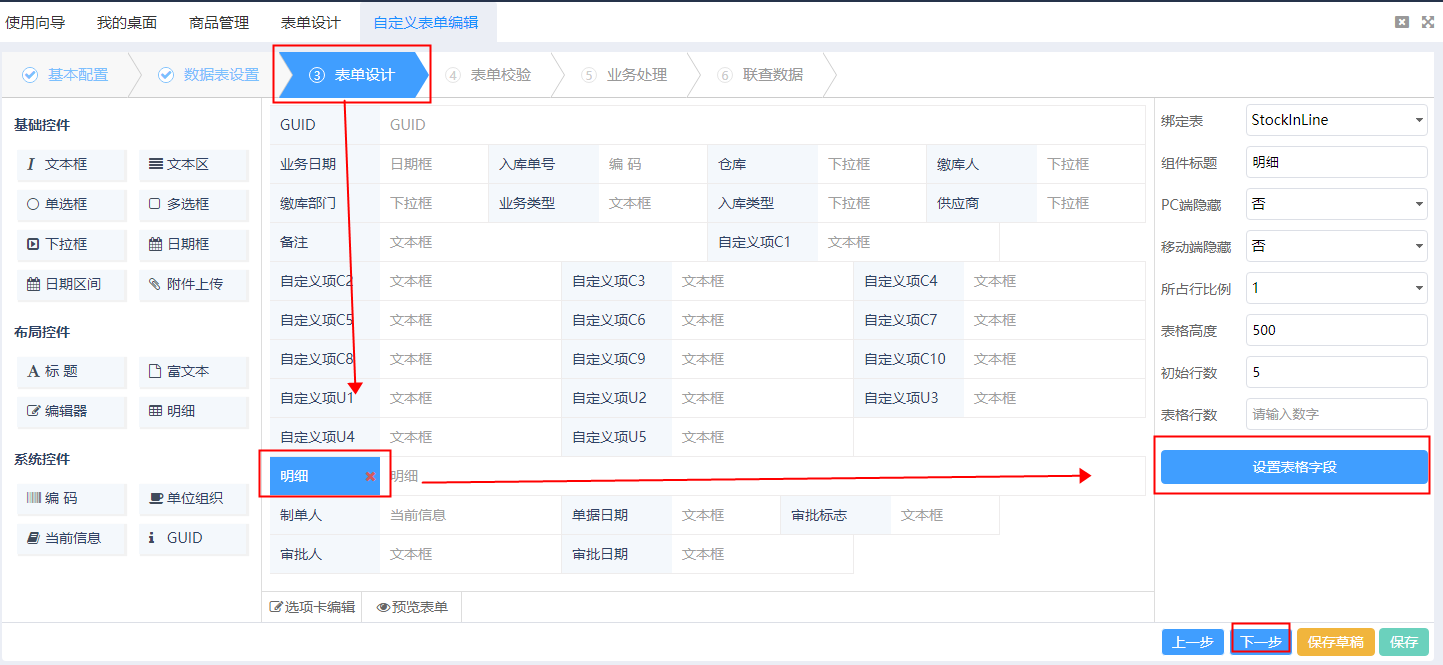Switch to the 我的桌面 tab
Image resolution: width=1443 pixels, height=665 pixels.
[x=127, y=22]
